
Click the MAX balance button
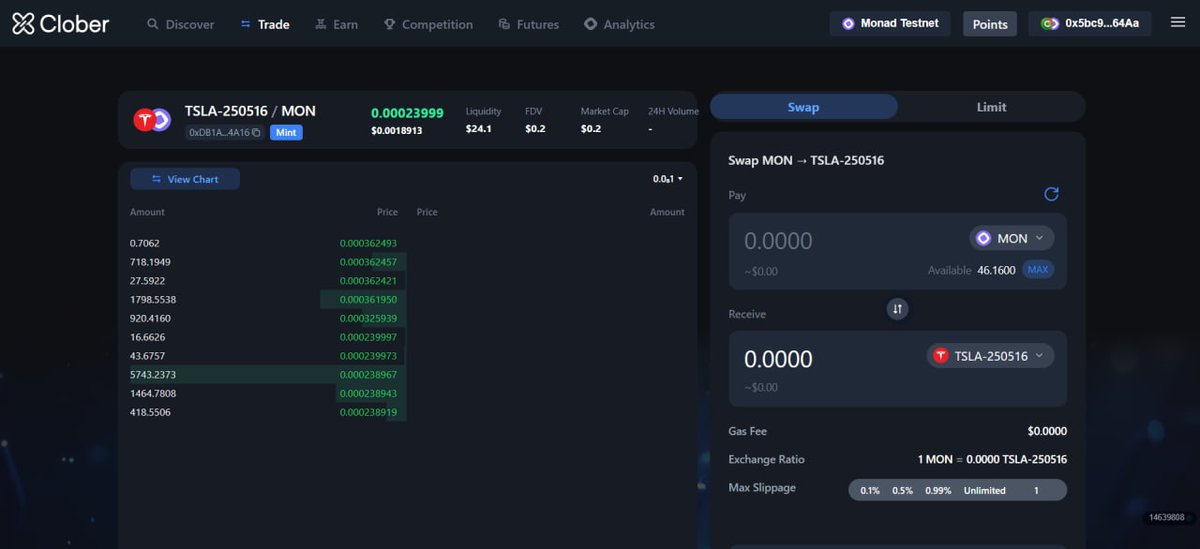1038,270
